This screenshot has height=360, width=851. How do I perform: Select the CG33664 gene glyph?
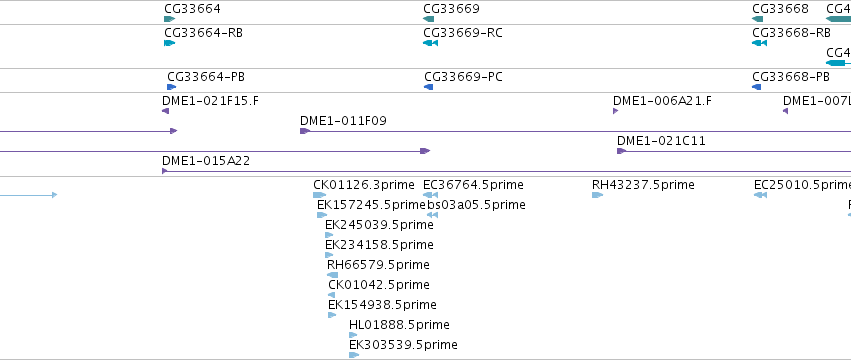pos(169,19)
